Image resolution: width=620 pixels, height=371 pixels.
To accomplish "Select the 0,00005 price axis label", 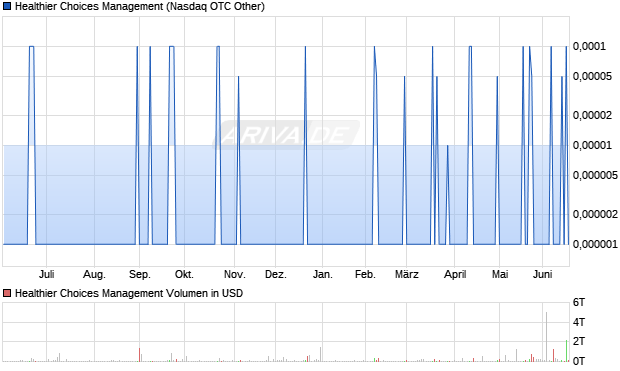I will point(592,76).
